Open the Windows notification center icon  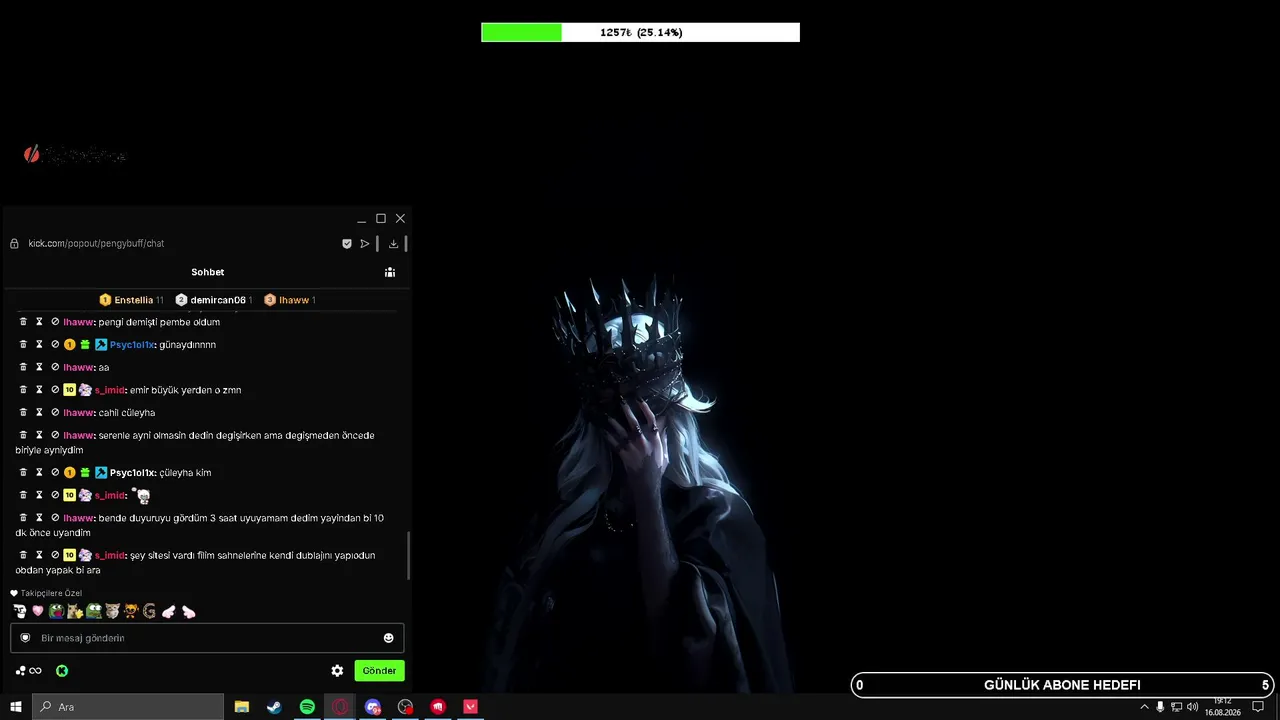click(x=1259, y=707)
